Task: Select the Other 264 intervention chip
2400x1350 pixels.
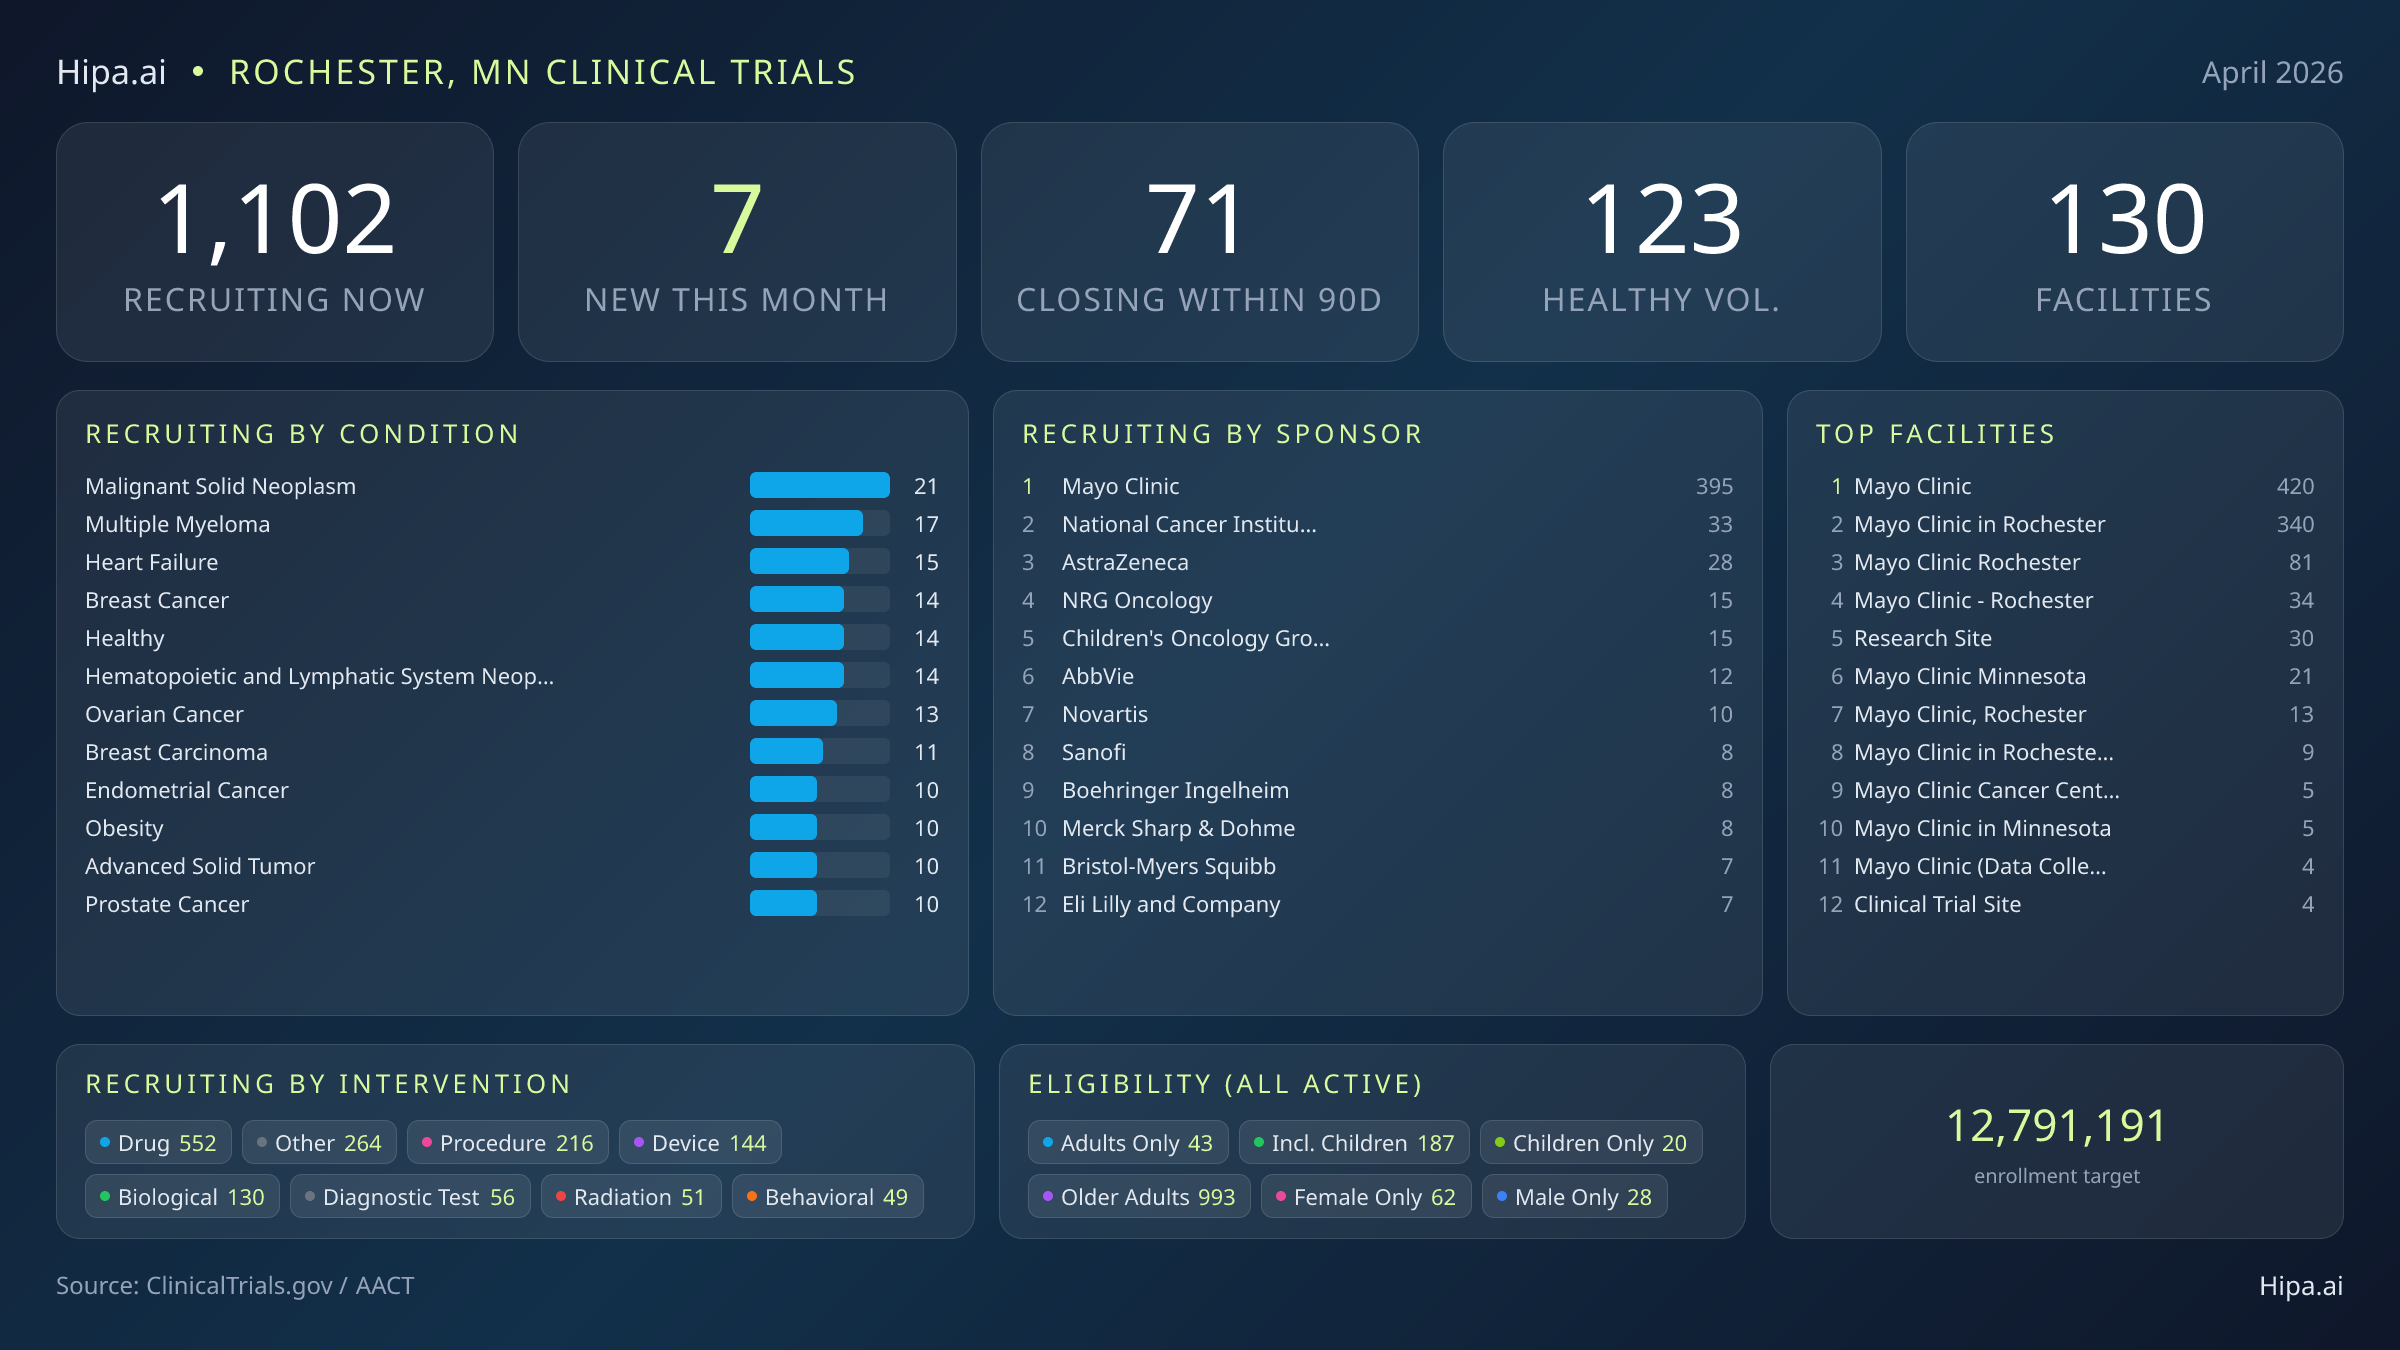Action: tap(319, 1142)
